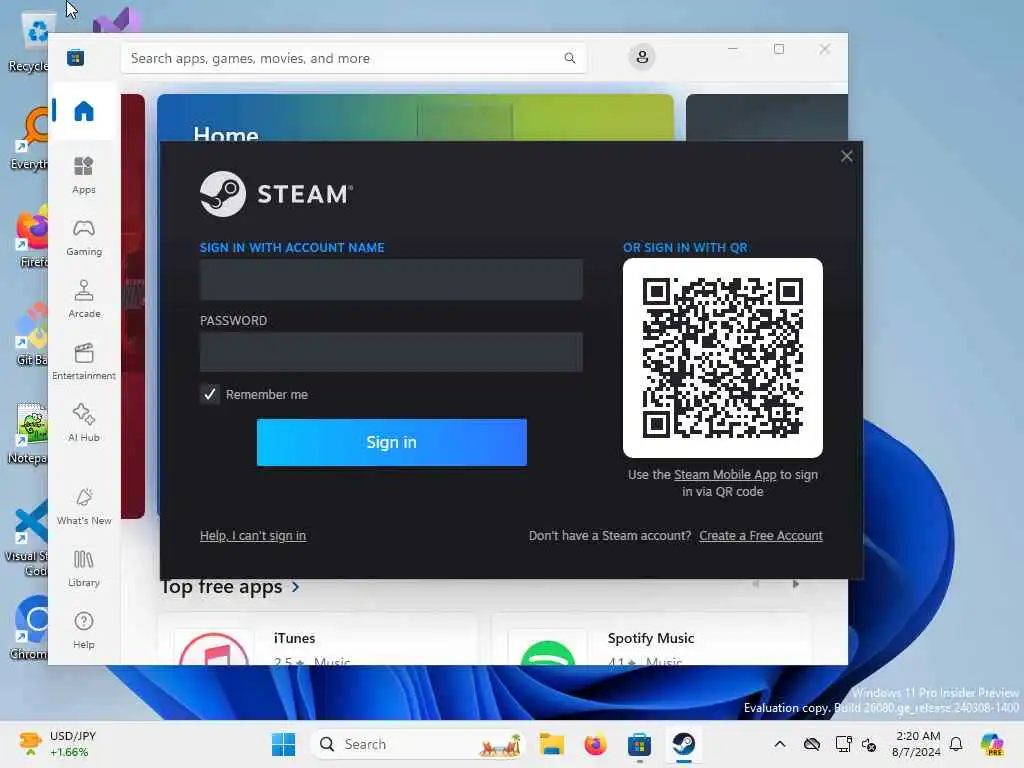
Task: Click the display tray icon
Action: (843, 744)
